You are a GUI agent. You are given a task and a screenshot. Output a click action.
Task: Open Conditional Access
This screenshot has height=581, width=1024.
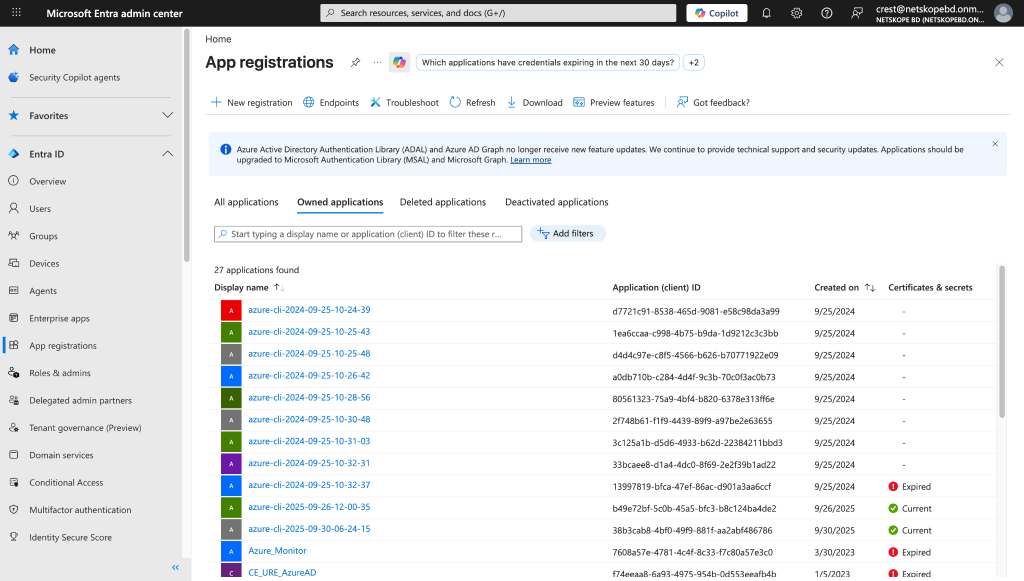[x=66, y=483]
